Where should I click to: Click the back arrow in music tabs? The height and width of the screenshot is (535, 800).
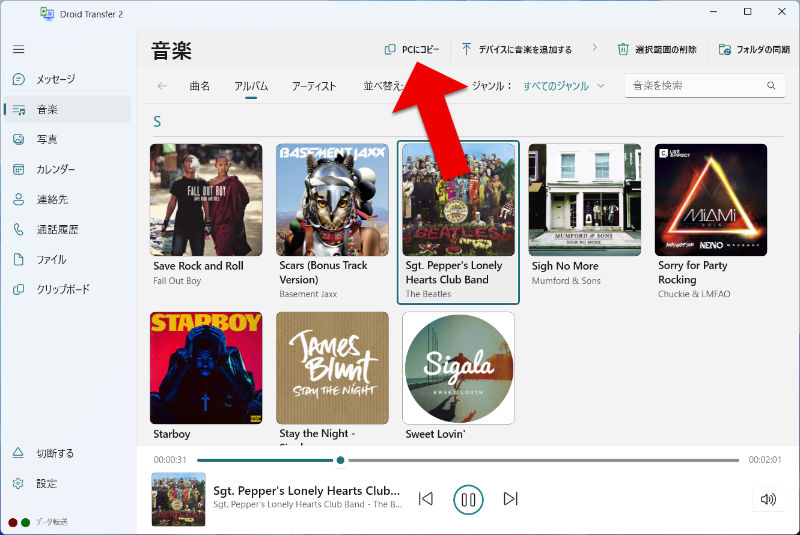[162, 86]
